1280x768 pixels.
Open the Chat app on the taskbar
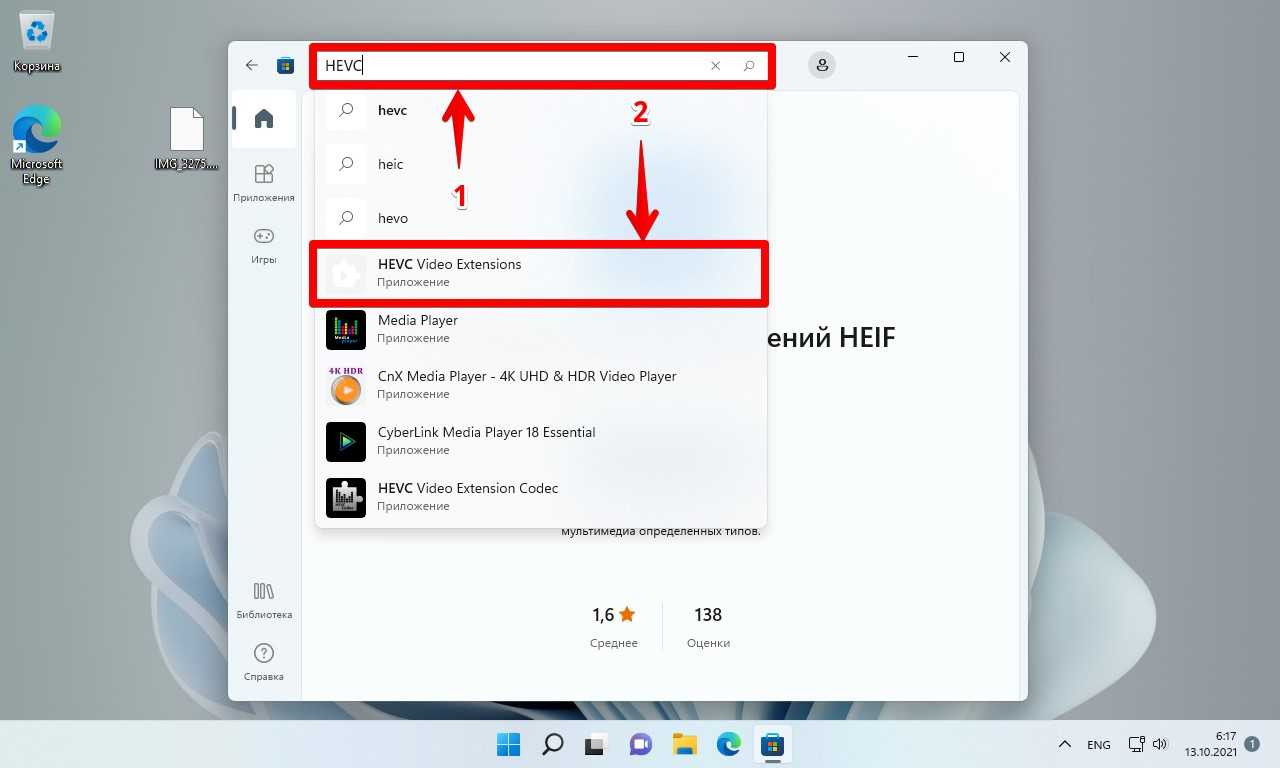click(x=641, y=744)
